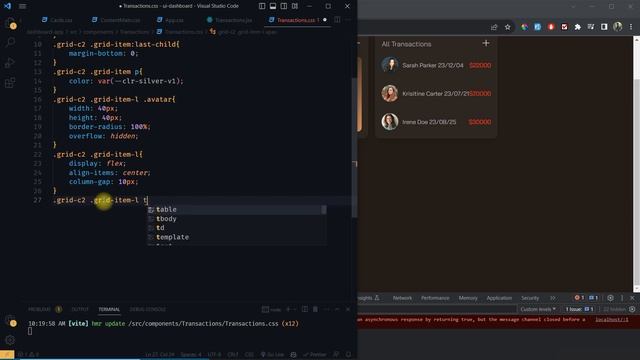This screenshot has height=360, width=640.
Task: Click Go Live server button
Action: [x=272, y=355]
